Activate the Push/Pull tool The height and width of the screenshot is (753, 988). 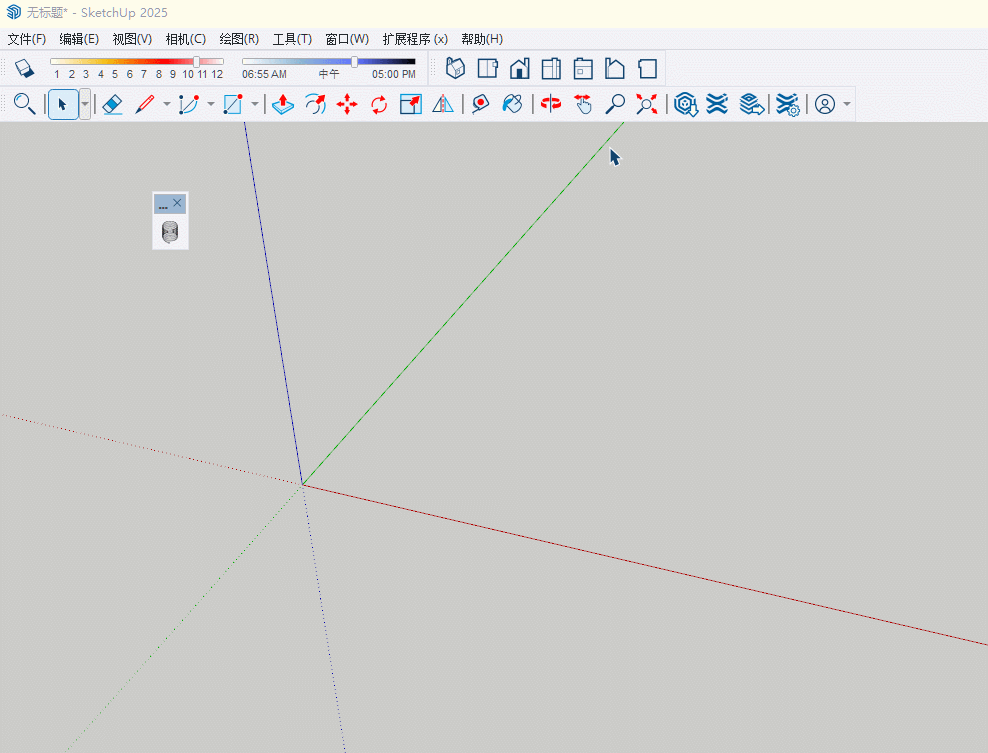coord(283,104)
